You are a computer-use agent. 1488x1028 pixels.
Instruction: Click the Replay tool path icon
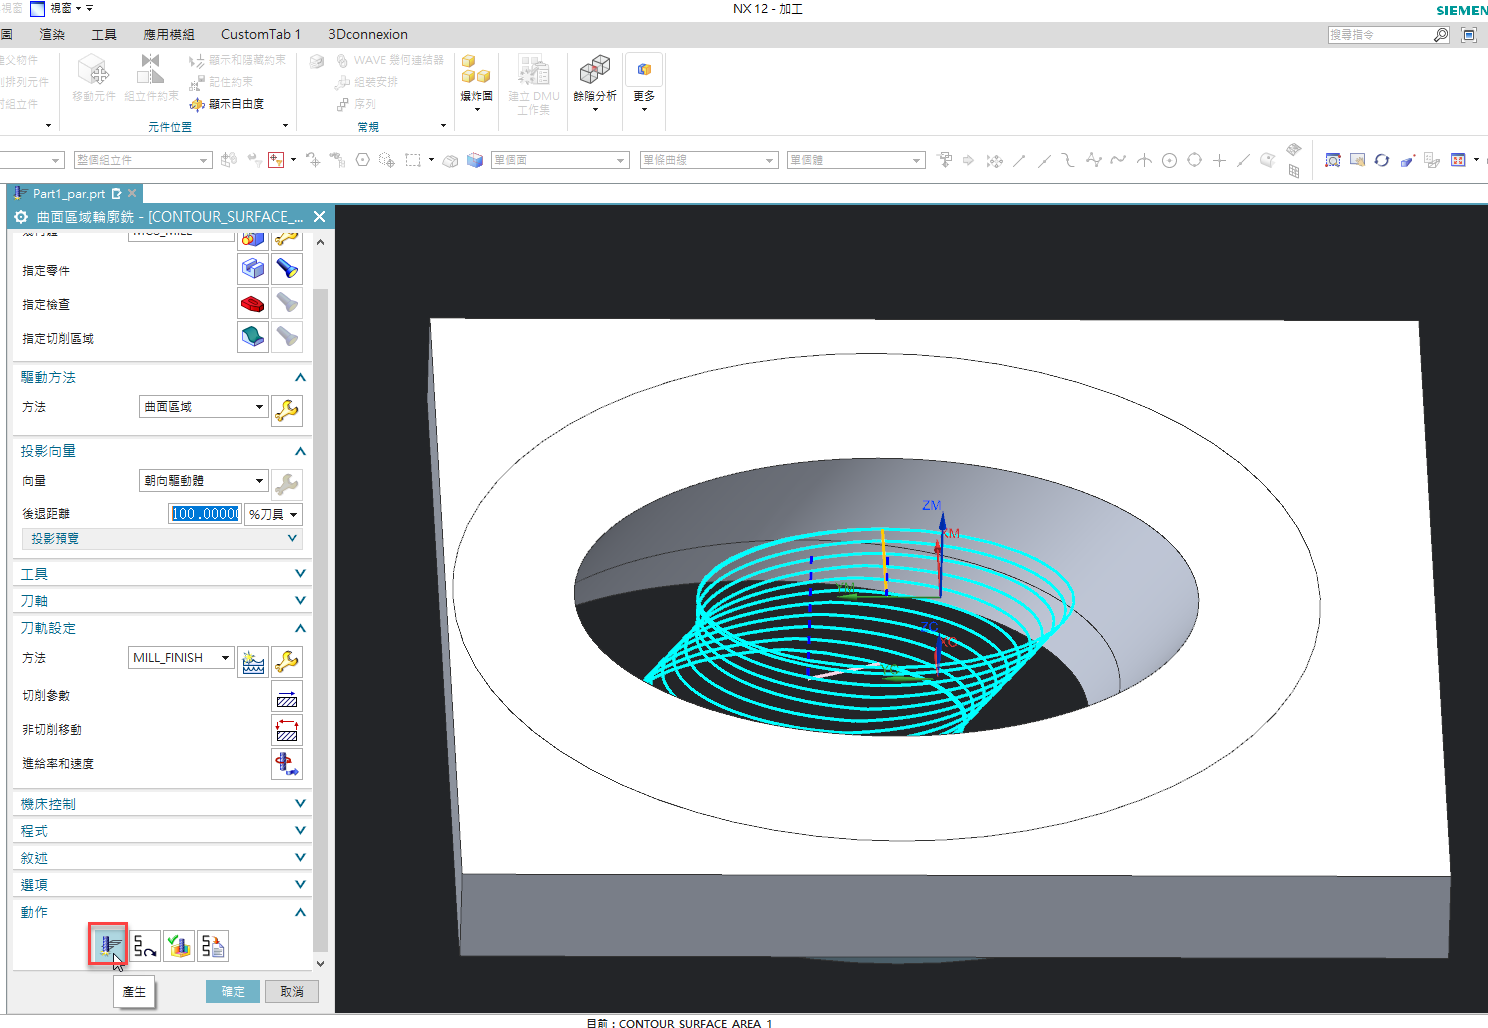[x=145, y=946]
